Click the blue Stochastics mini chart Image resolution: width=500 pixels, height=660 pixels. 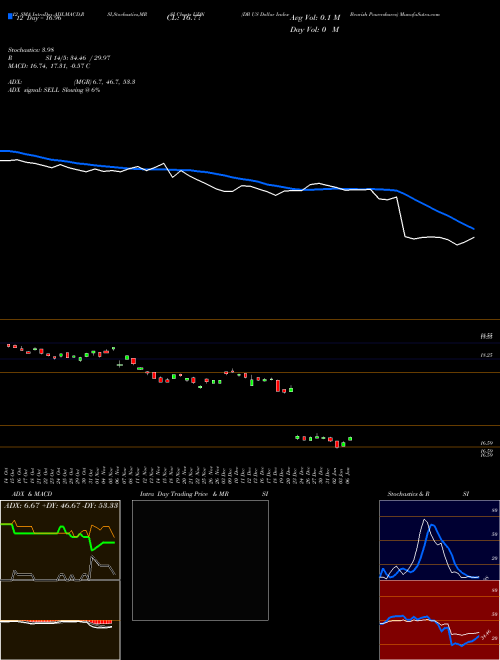(439, 540)
